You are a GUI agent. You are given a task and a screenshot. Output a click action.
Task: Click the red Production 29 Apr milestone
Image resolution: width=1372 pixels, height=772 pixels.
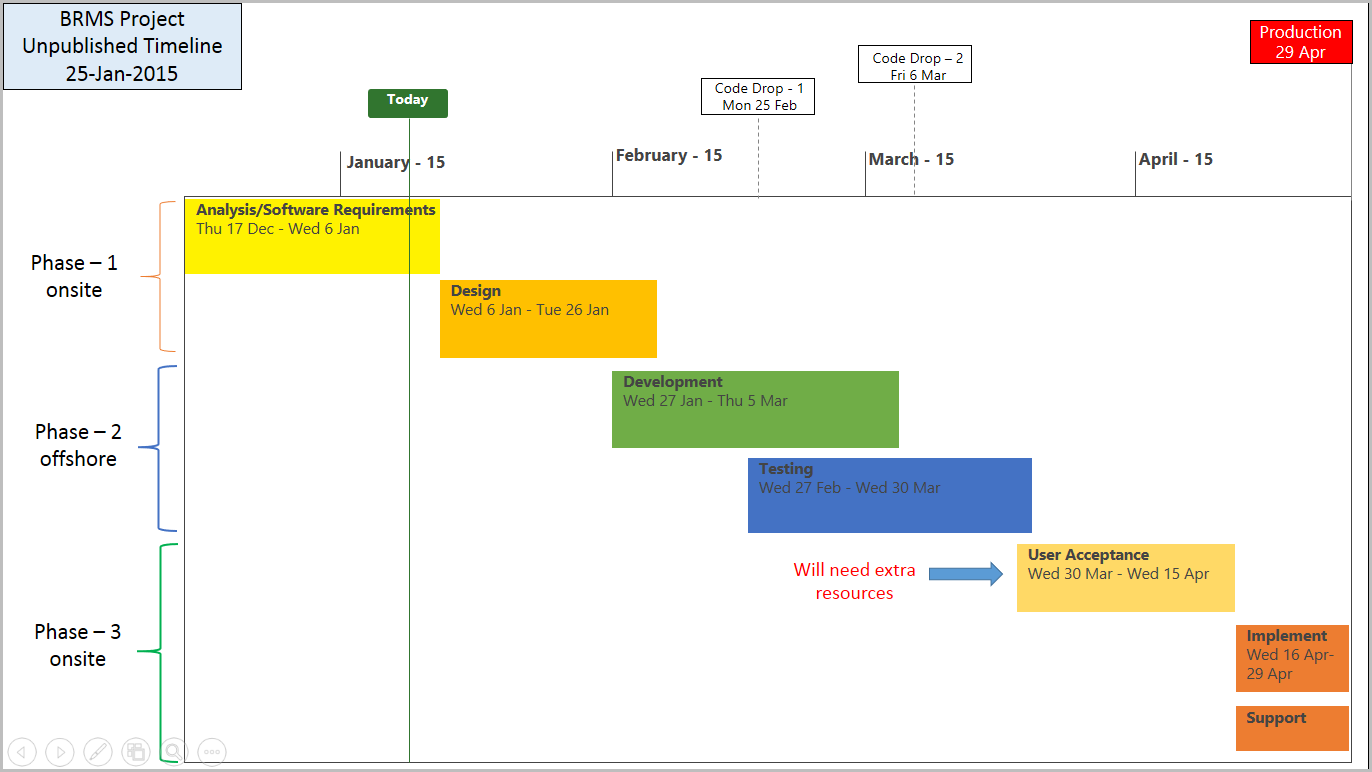(1301, 41)
